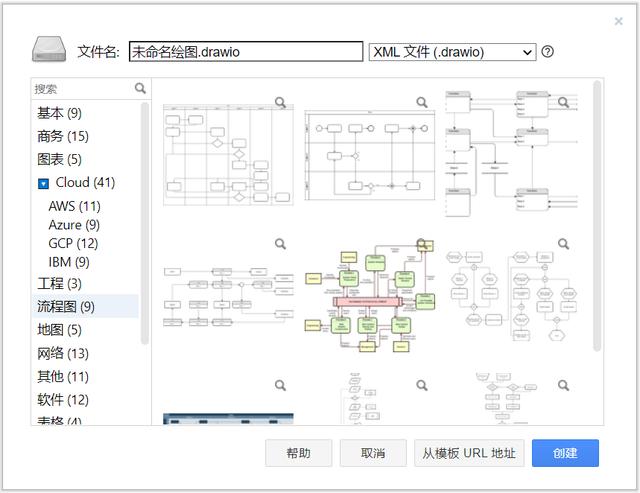Click 从模板 URL 地址 button

[x=469, y=453]
